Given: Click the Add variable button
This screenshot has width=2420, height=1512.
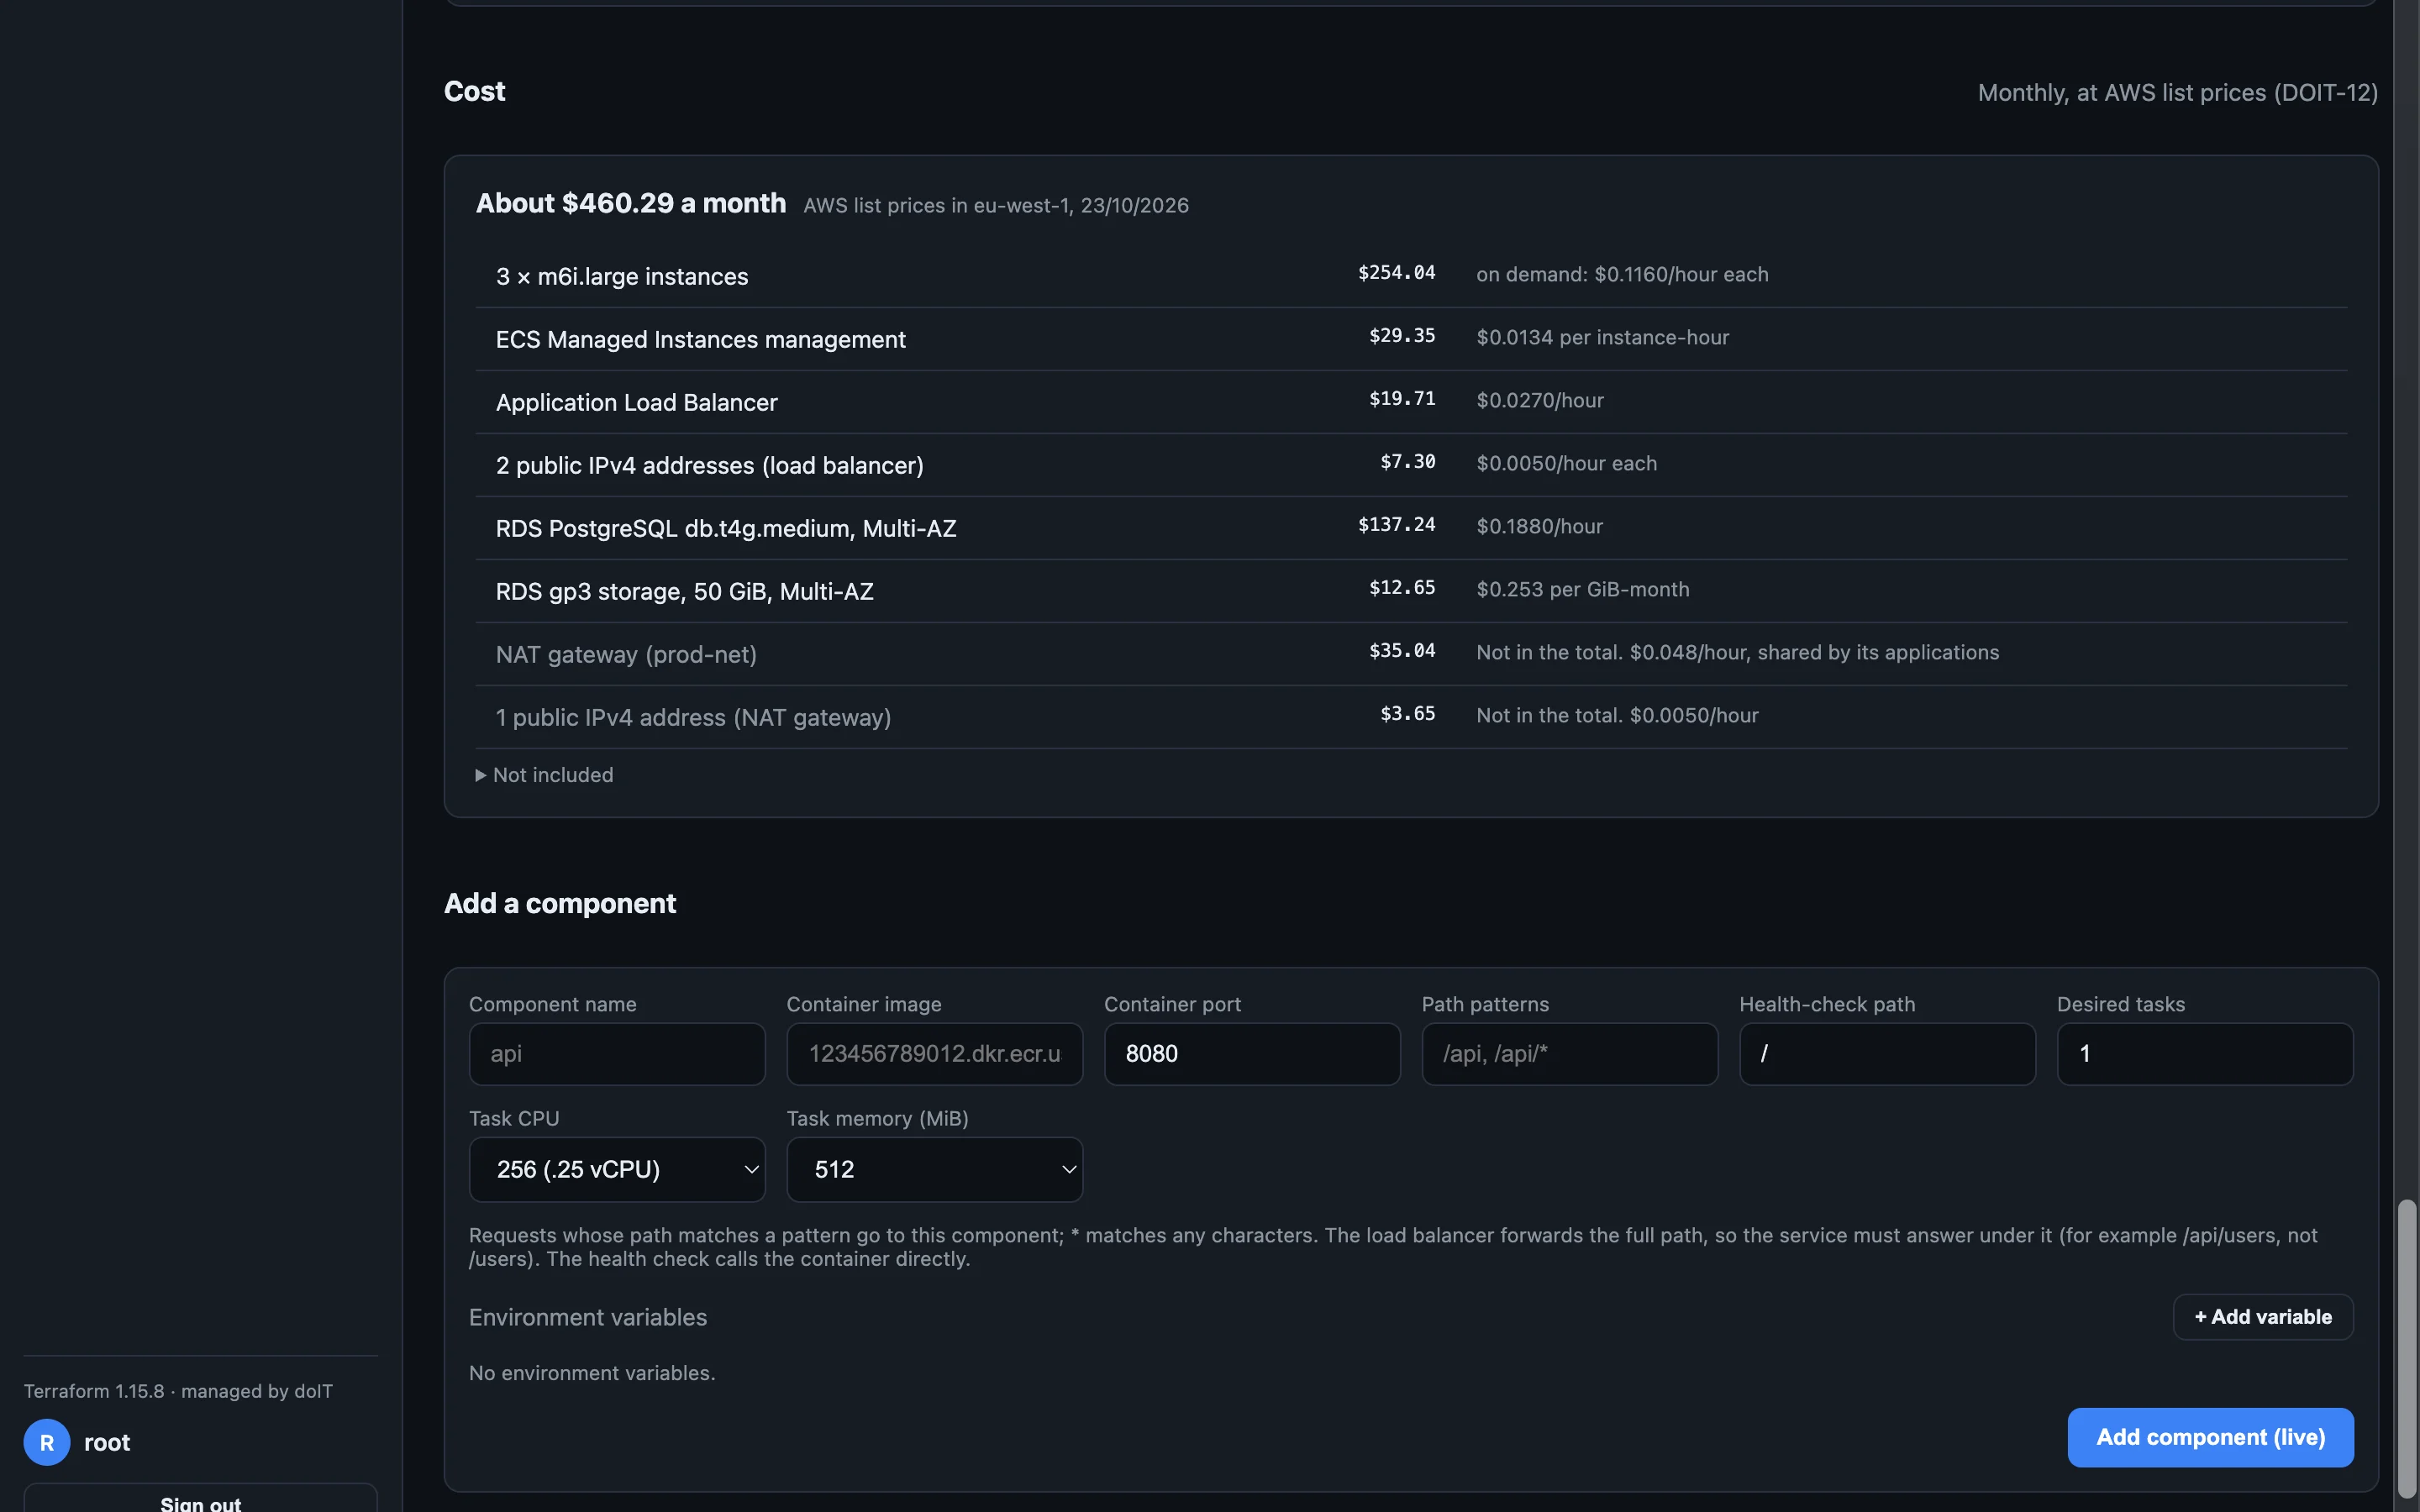Looking at the screenshot, I should coord(2263,1317).
